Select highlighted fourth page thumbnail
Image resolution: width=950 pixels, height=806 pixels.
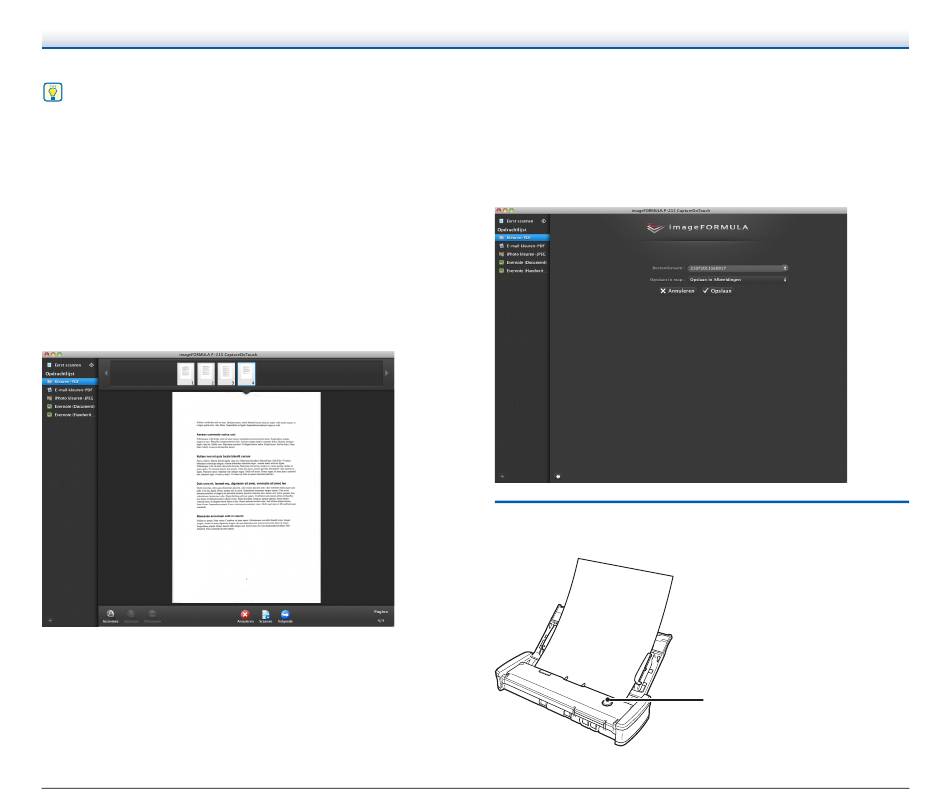pos(247,373)
